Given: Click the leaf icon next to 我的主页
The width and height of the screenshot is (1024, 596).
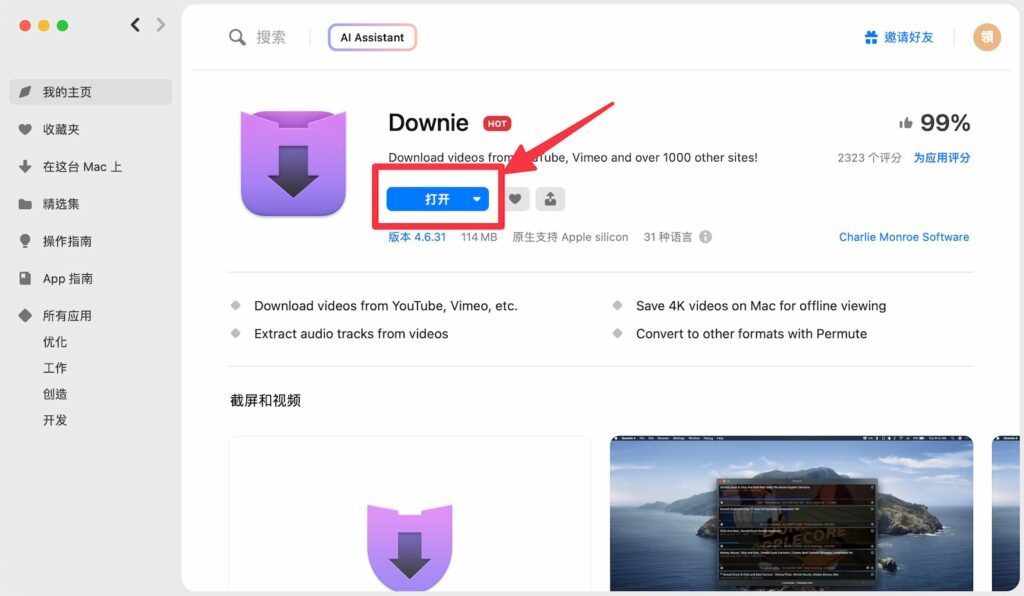Looking at the screenshot, I should pyautogui.click(x=25, y=91).
